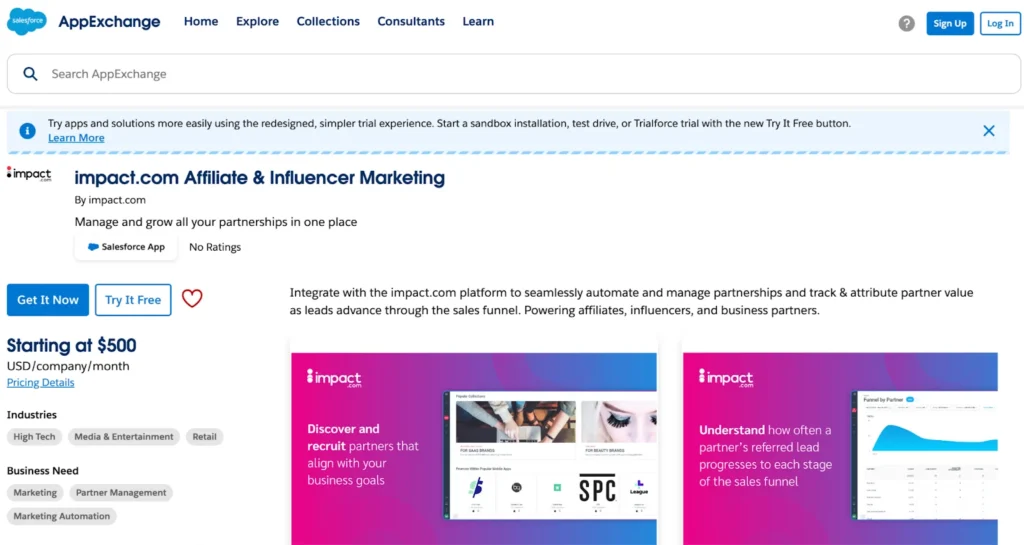Select the High Tech industry tag
The width and height of the screenshot is (1024, 545).
(35, 437)
